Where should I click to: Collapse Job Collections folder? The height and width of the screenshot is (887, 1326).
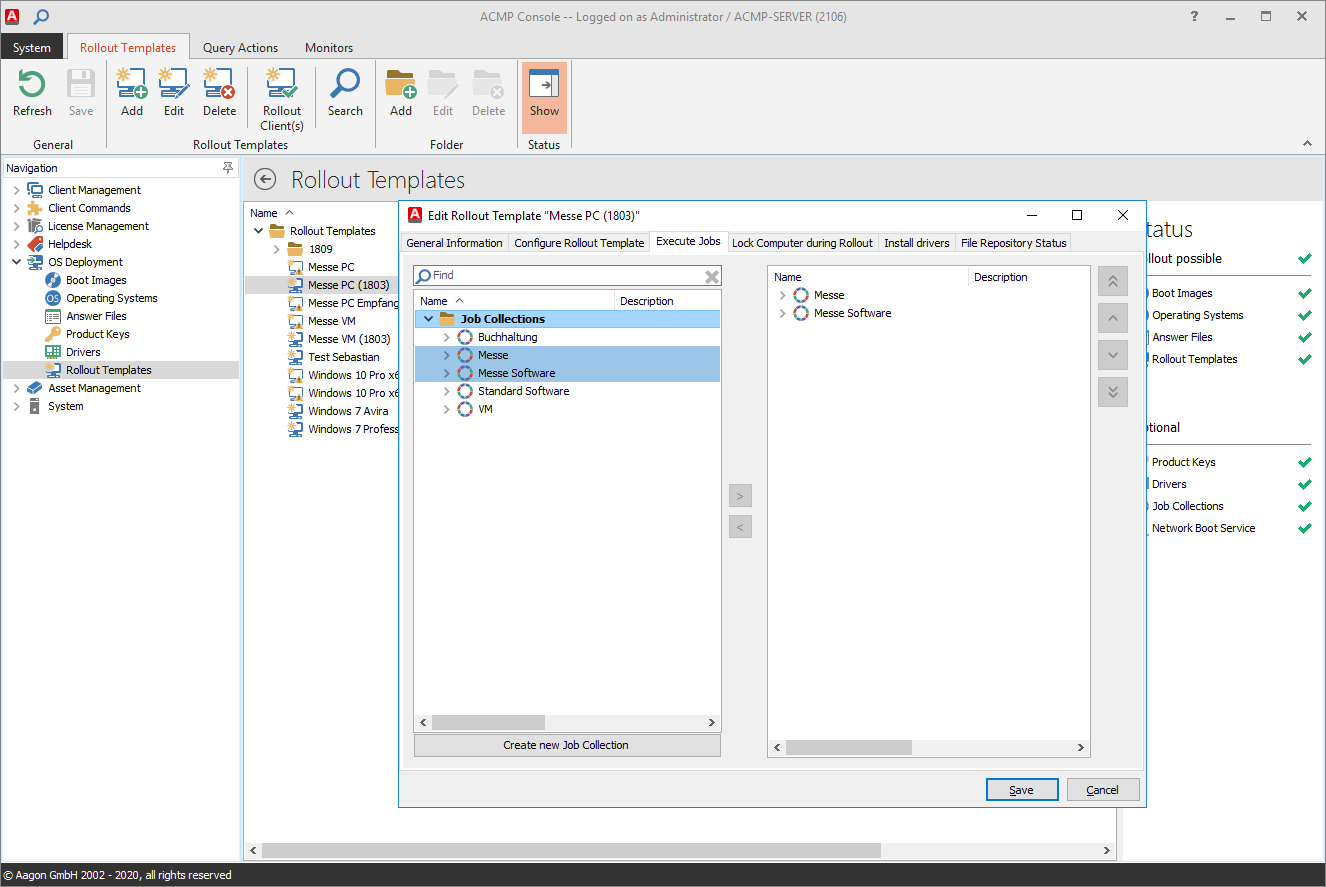pyautogui.click(x=428, y=319)
